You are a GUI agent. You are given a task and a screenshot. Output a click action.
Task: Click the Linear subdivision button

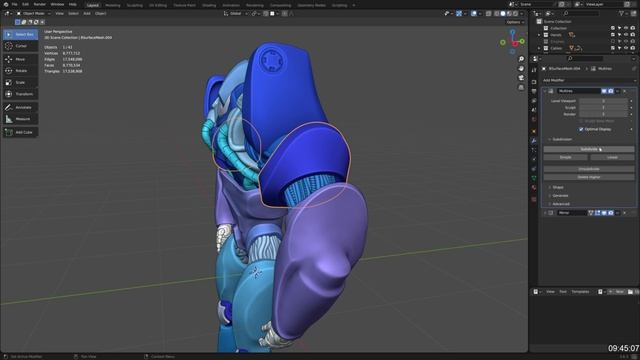[612, 157]
